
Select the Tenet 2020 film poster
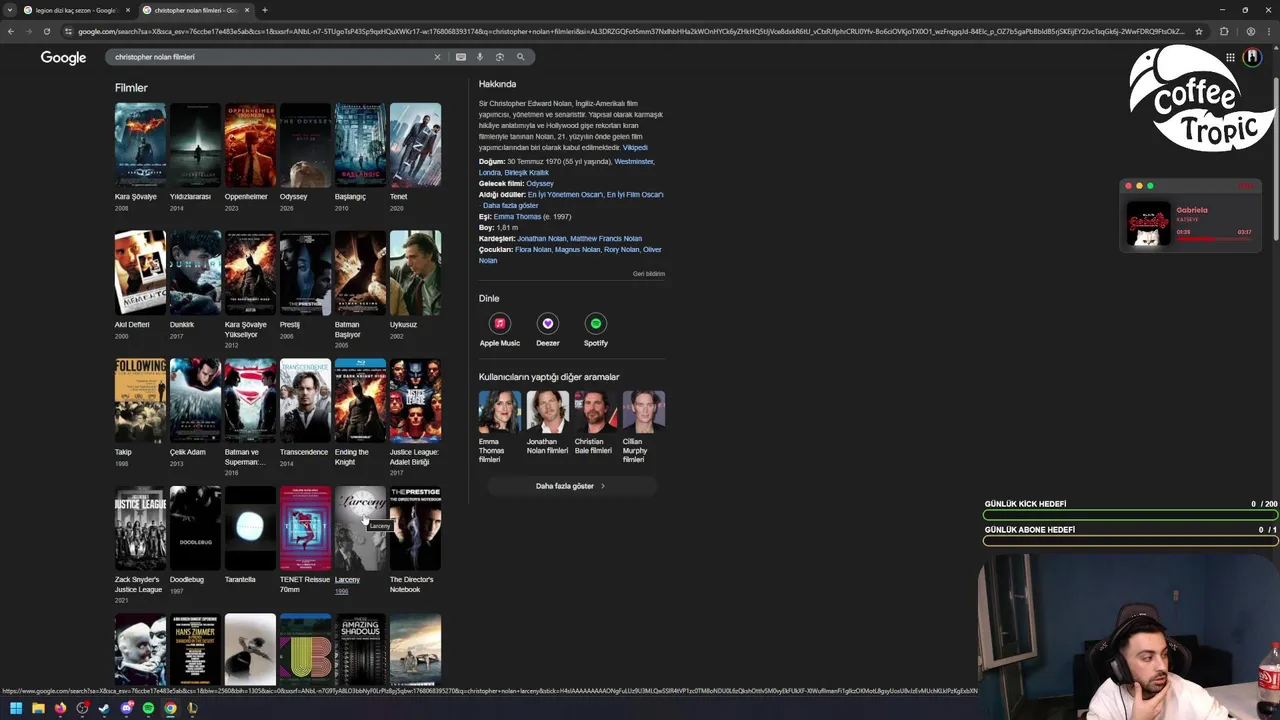point(415,145)
